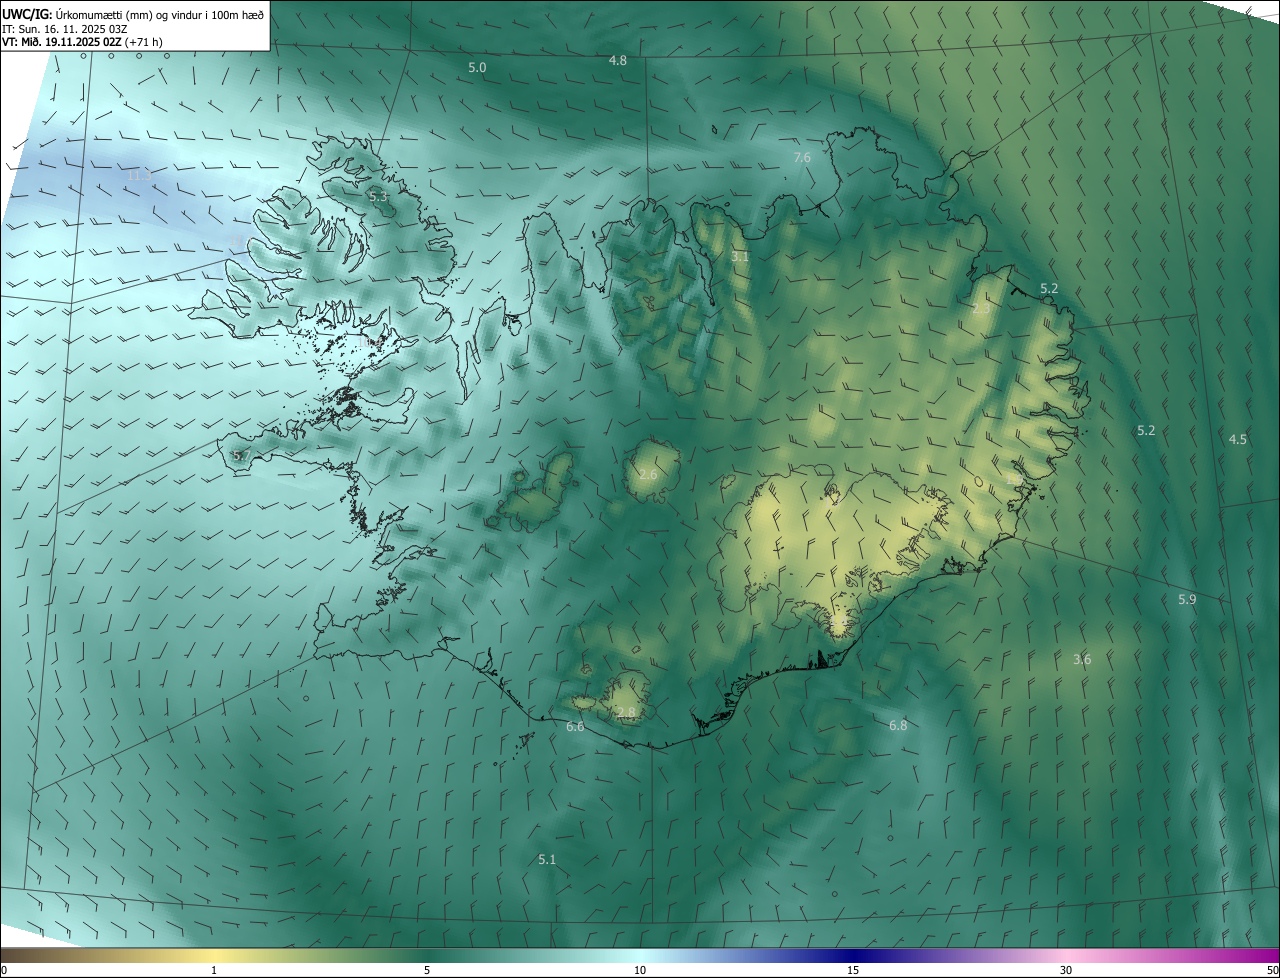Image resolution: width=1280 pixels, height=978 pixels.
Task: Click the 5.3 value in the Westfjords
Action: point(378,197)
